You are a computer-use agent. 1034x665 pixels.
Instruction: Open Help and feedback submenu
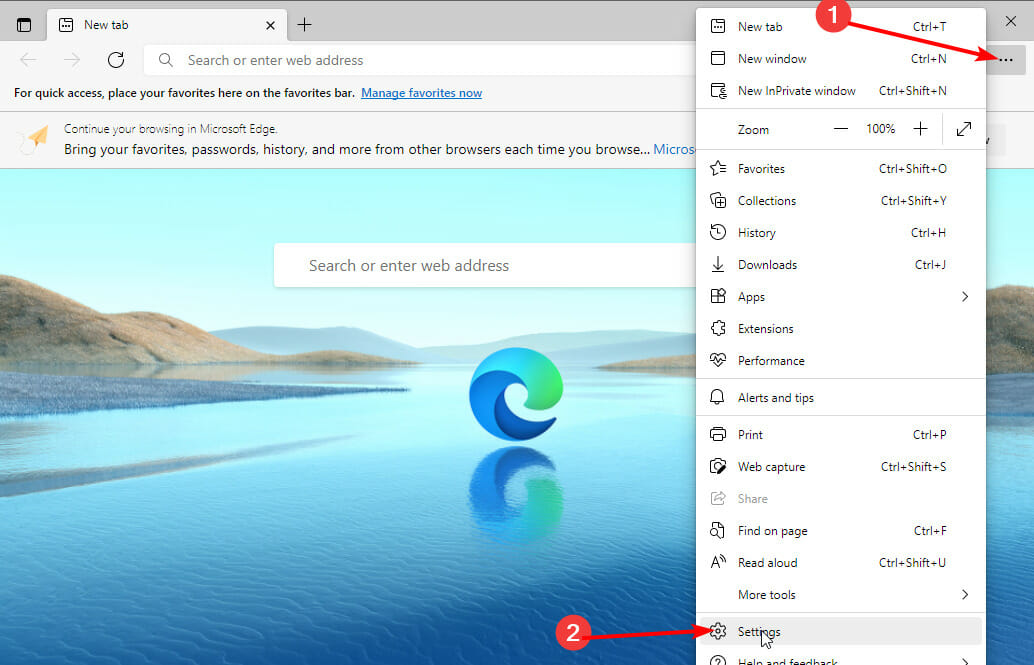coord(841,659)
